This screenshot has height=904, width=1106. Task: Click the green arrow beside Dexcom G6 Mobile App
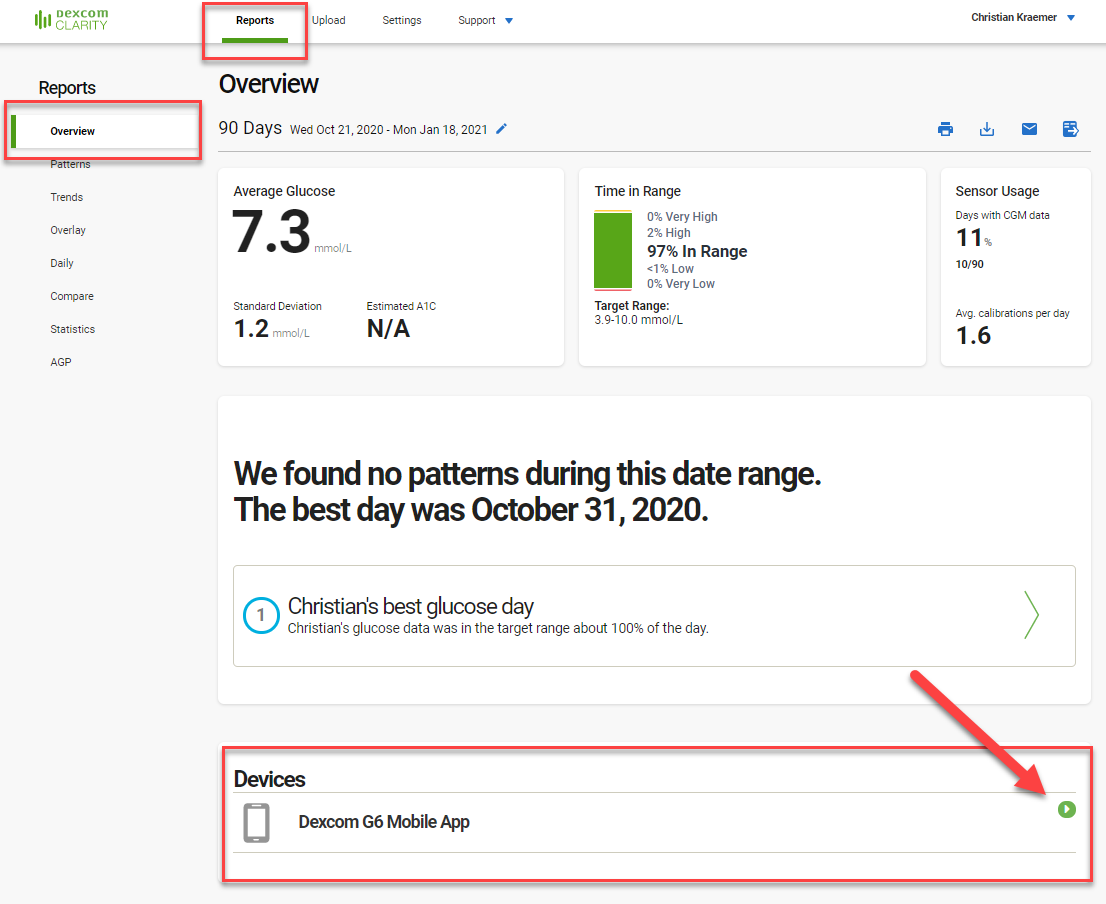(1066, 810)
